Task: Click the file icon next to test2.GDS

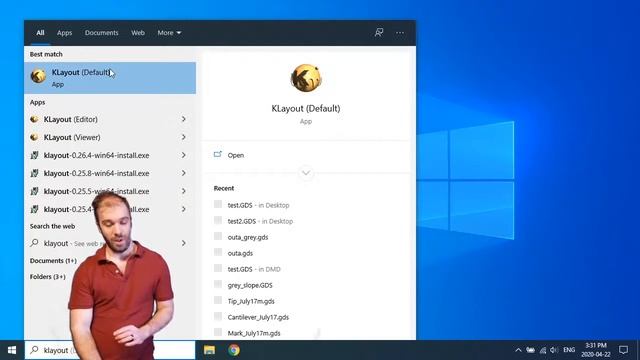Action: click(x=218, y=220)
